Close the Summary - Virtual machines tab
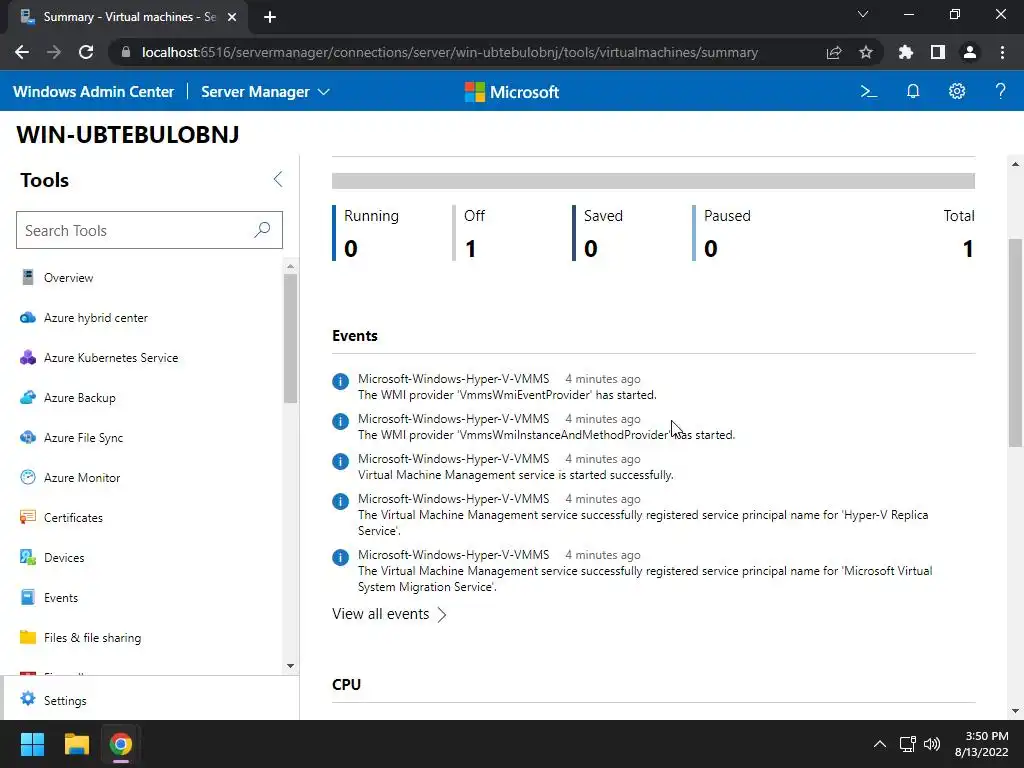Screen dimensions: 1024x768 click(232, 17)
